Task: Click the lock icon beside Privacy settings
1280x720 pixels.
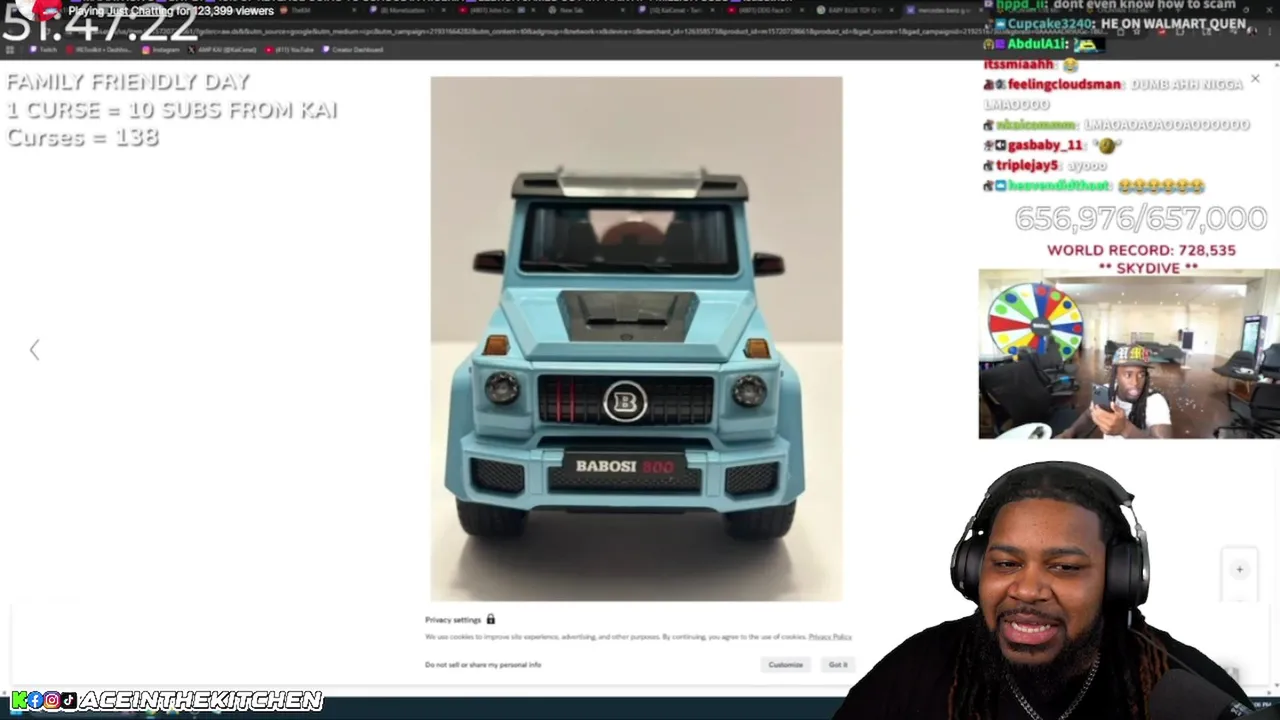Action: pyautogui.click(x=490, y=620)
